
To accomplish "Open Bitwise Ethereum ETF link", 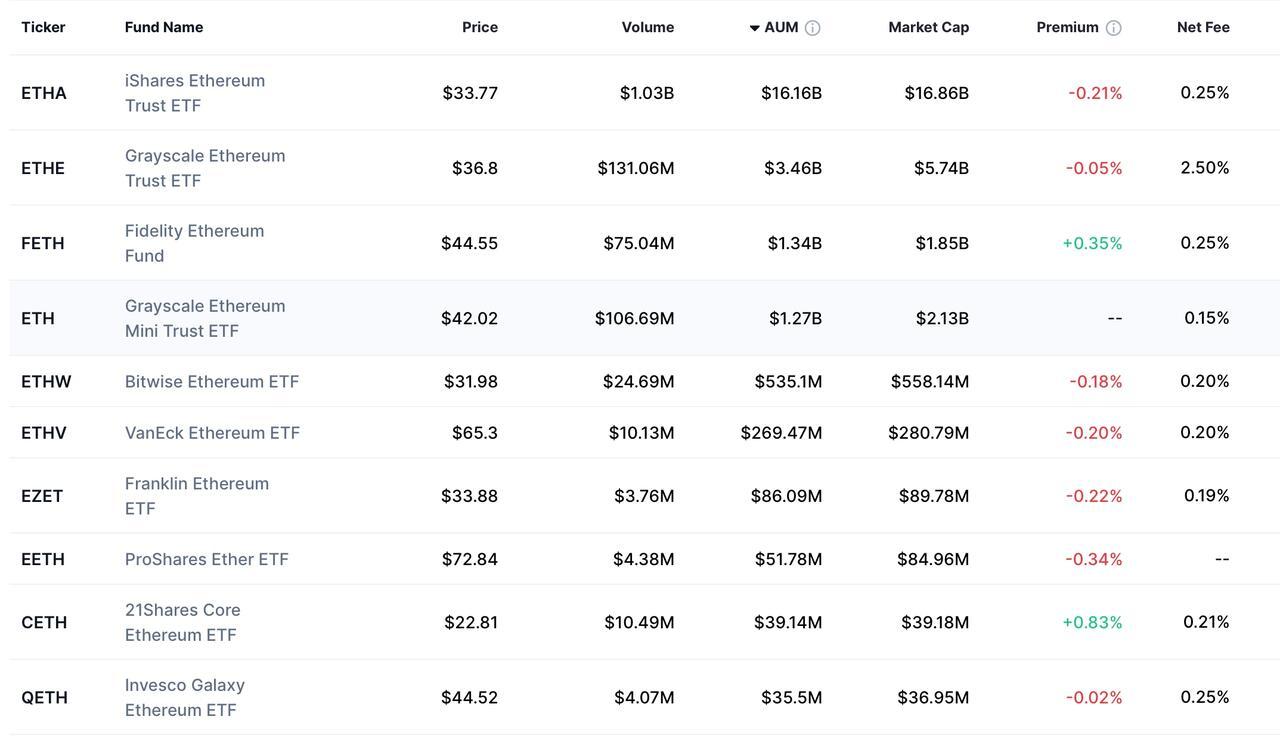I will 212,381.
